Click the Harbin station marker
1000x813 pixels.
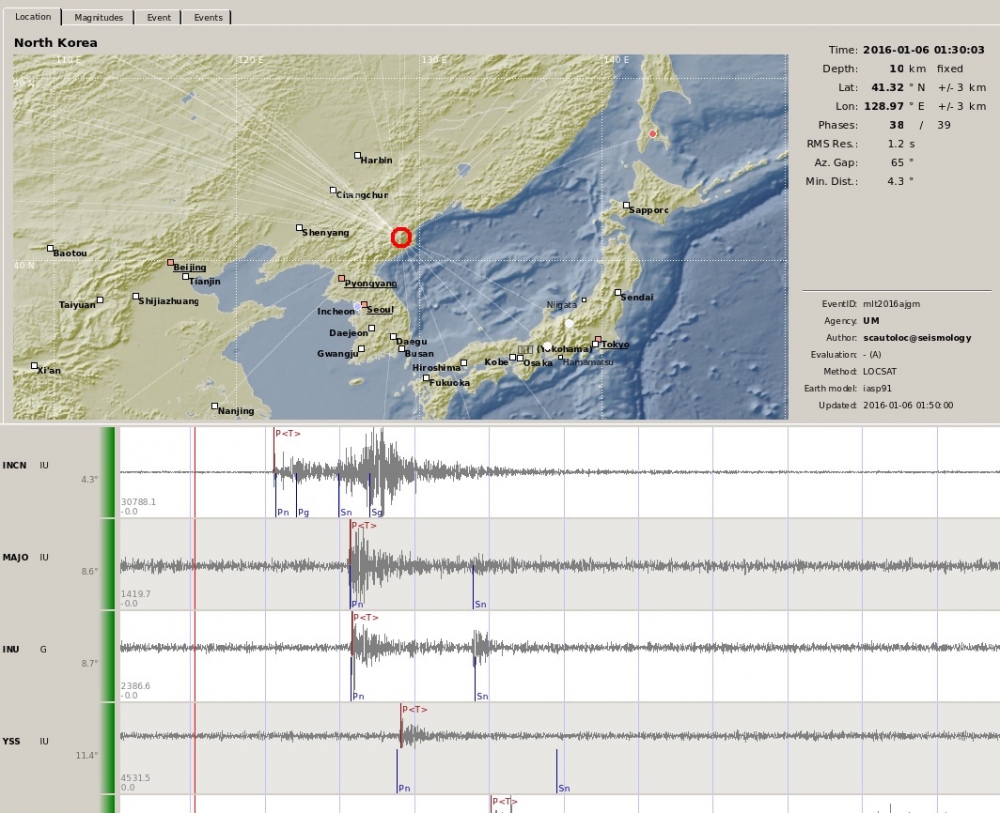click(357, 154)
